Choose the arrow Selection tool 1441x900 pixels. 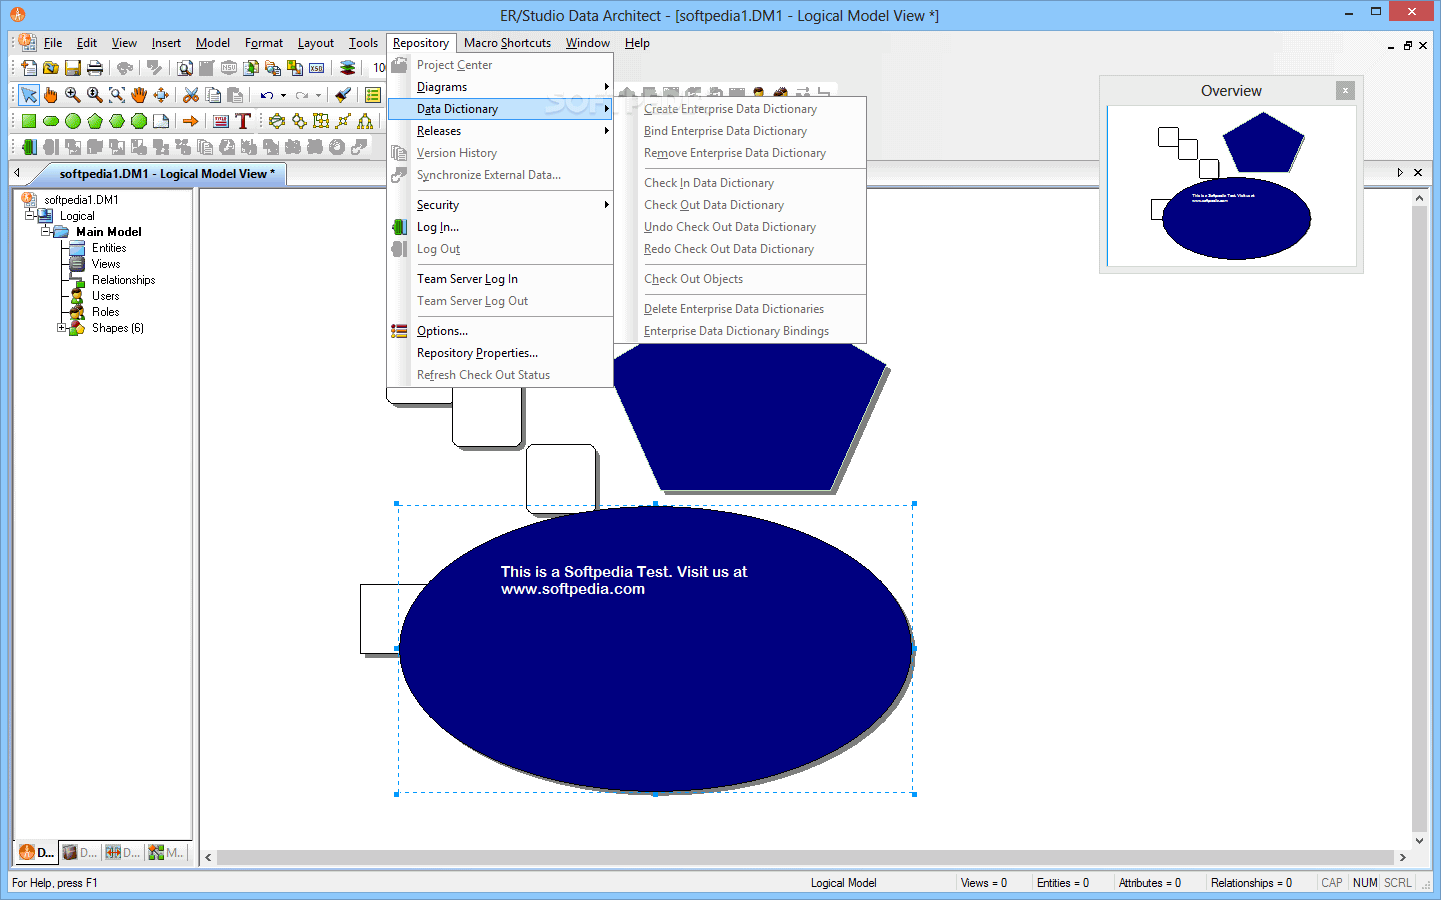coord(29,95)
